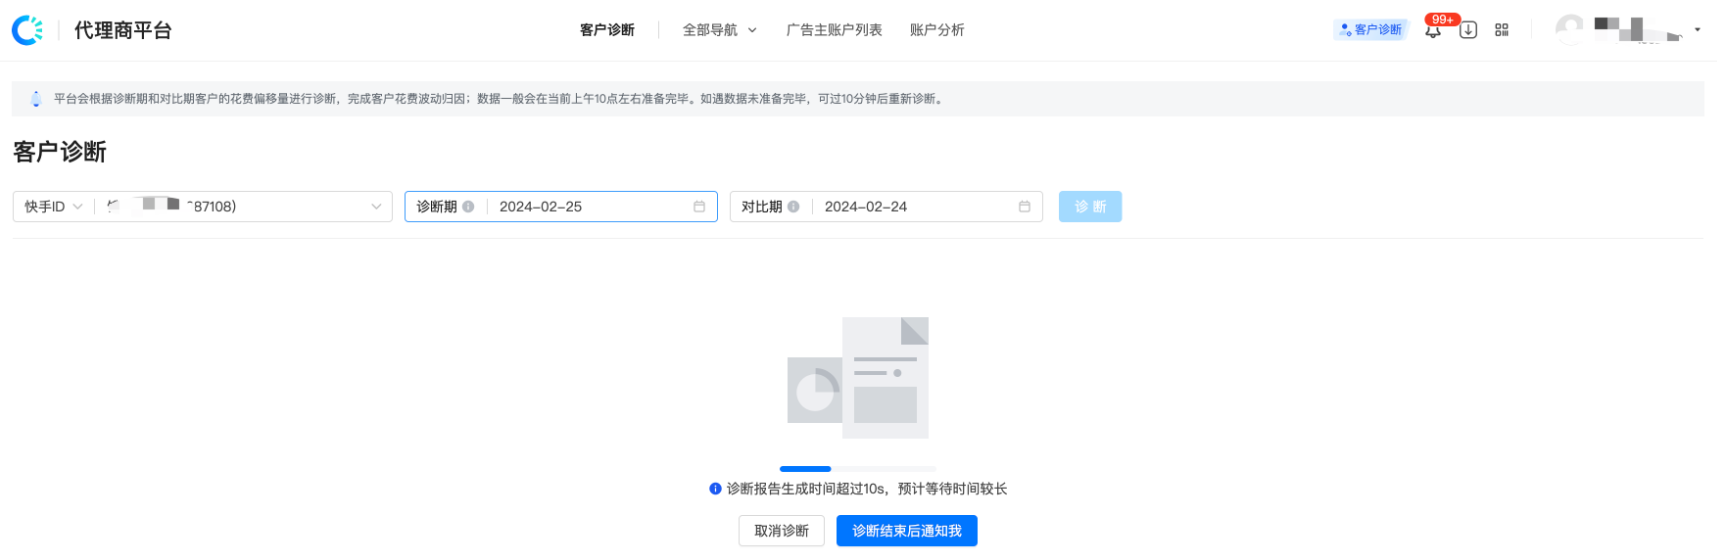Open the account selector ending 87108
The width and height of the screenshot is (1717, 555).
tap(244, 207)
